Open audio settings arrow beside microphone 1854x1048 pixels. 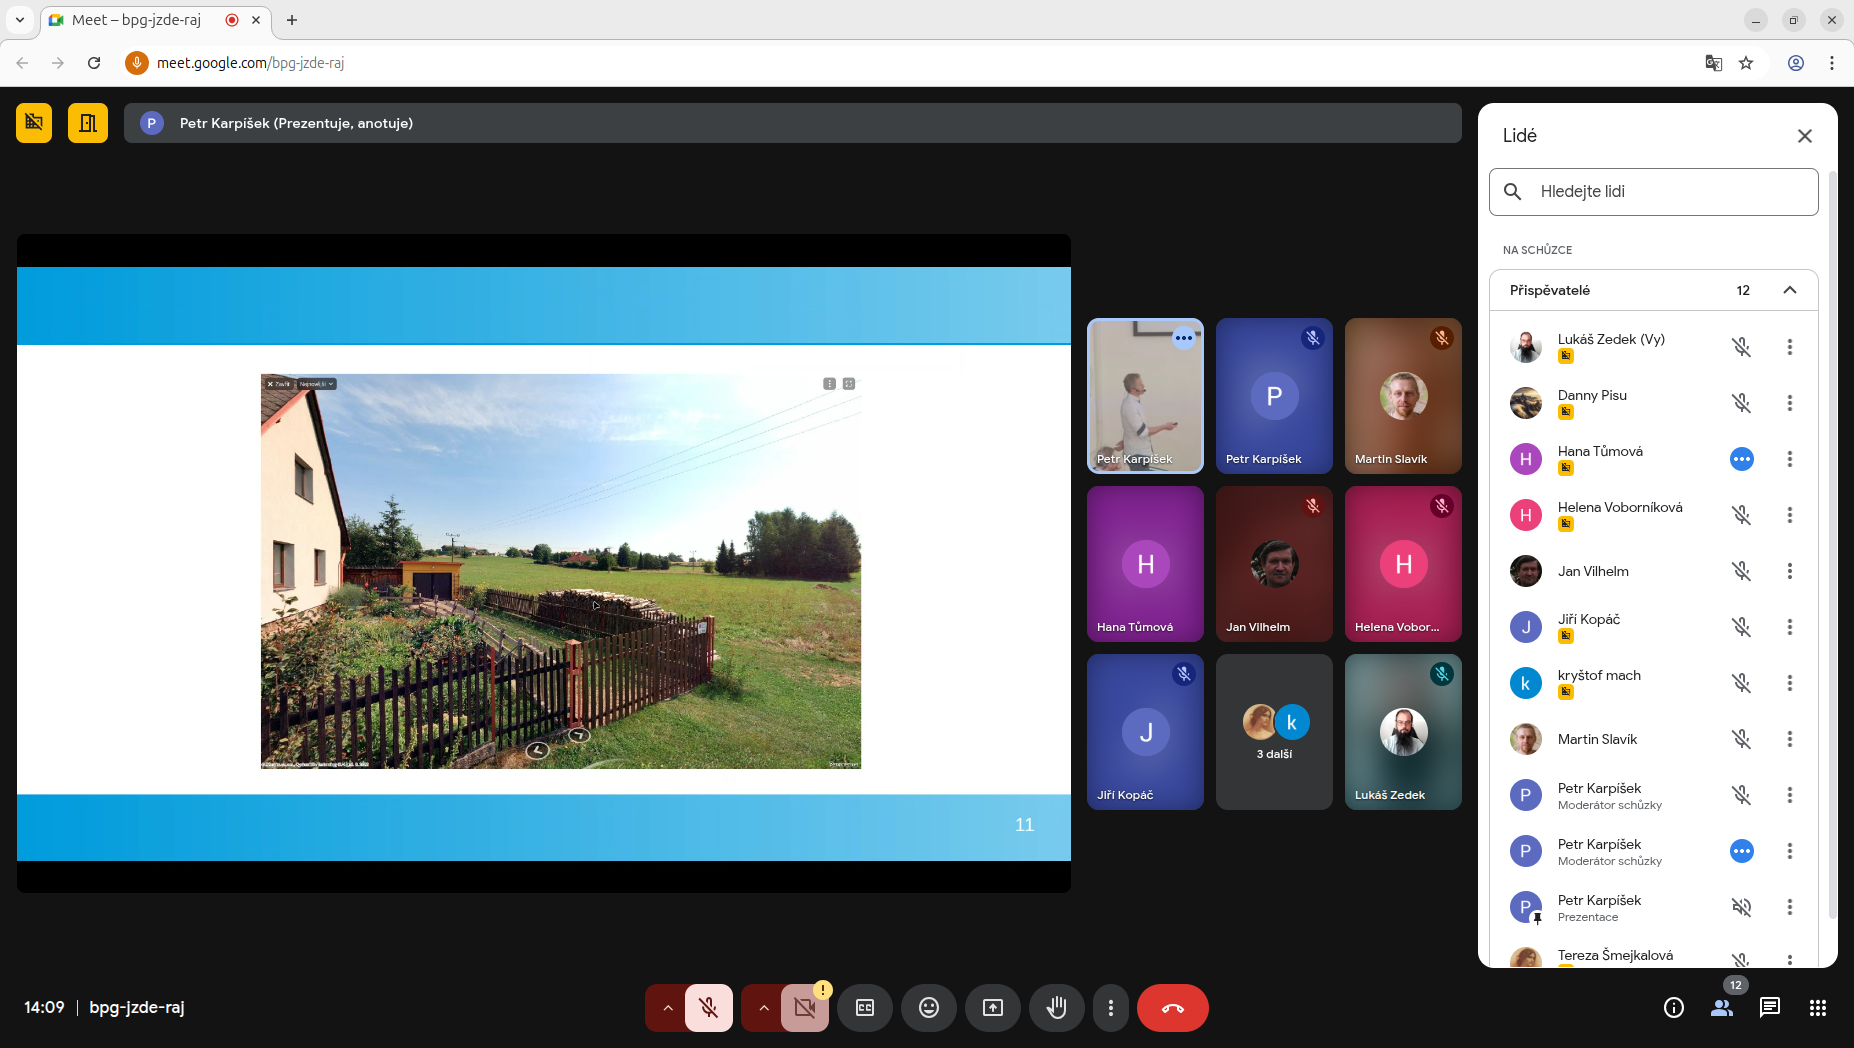(667, 1008)
